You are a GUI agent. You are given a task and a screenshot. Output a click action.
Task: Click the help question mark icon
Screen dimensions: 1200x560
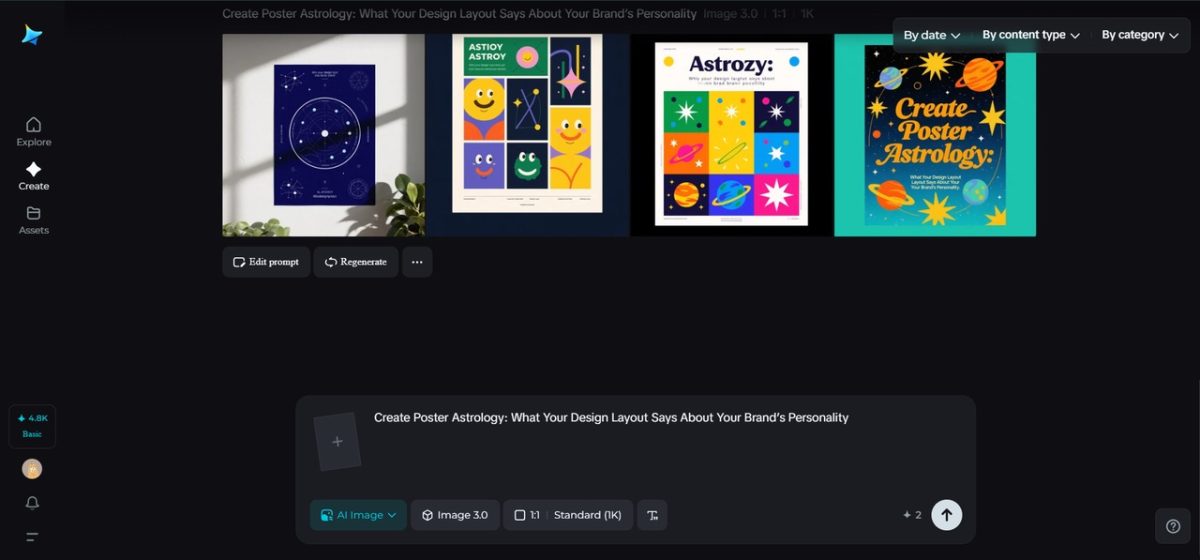pos(1173,526)
